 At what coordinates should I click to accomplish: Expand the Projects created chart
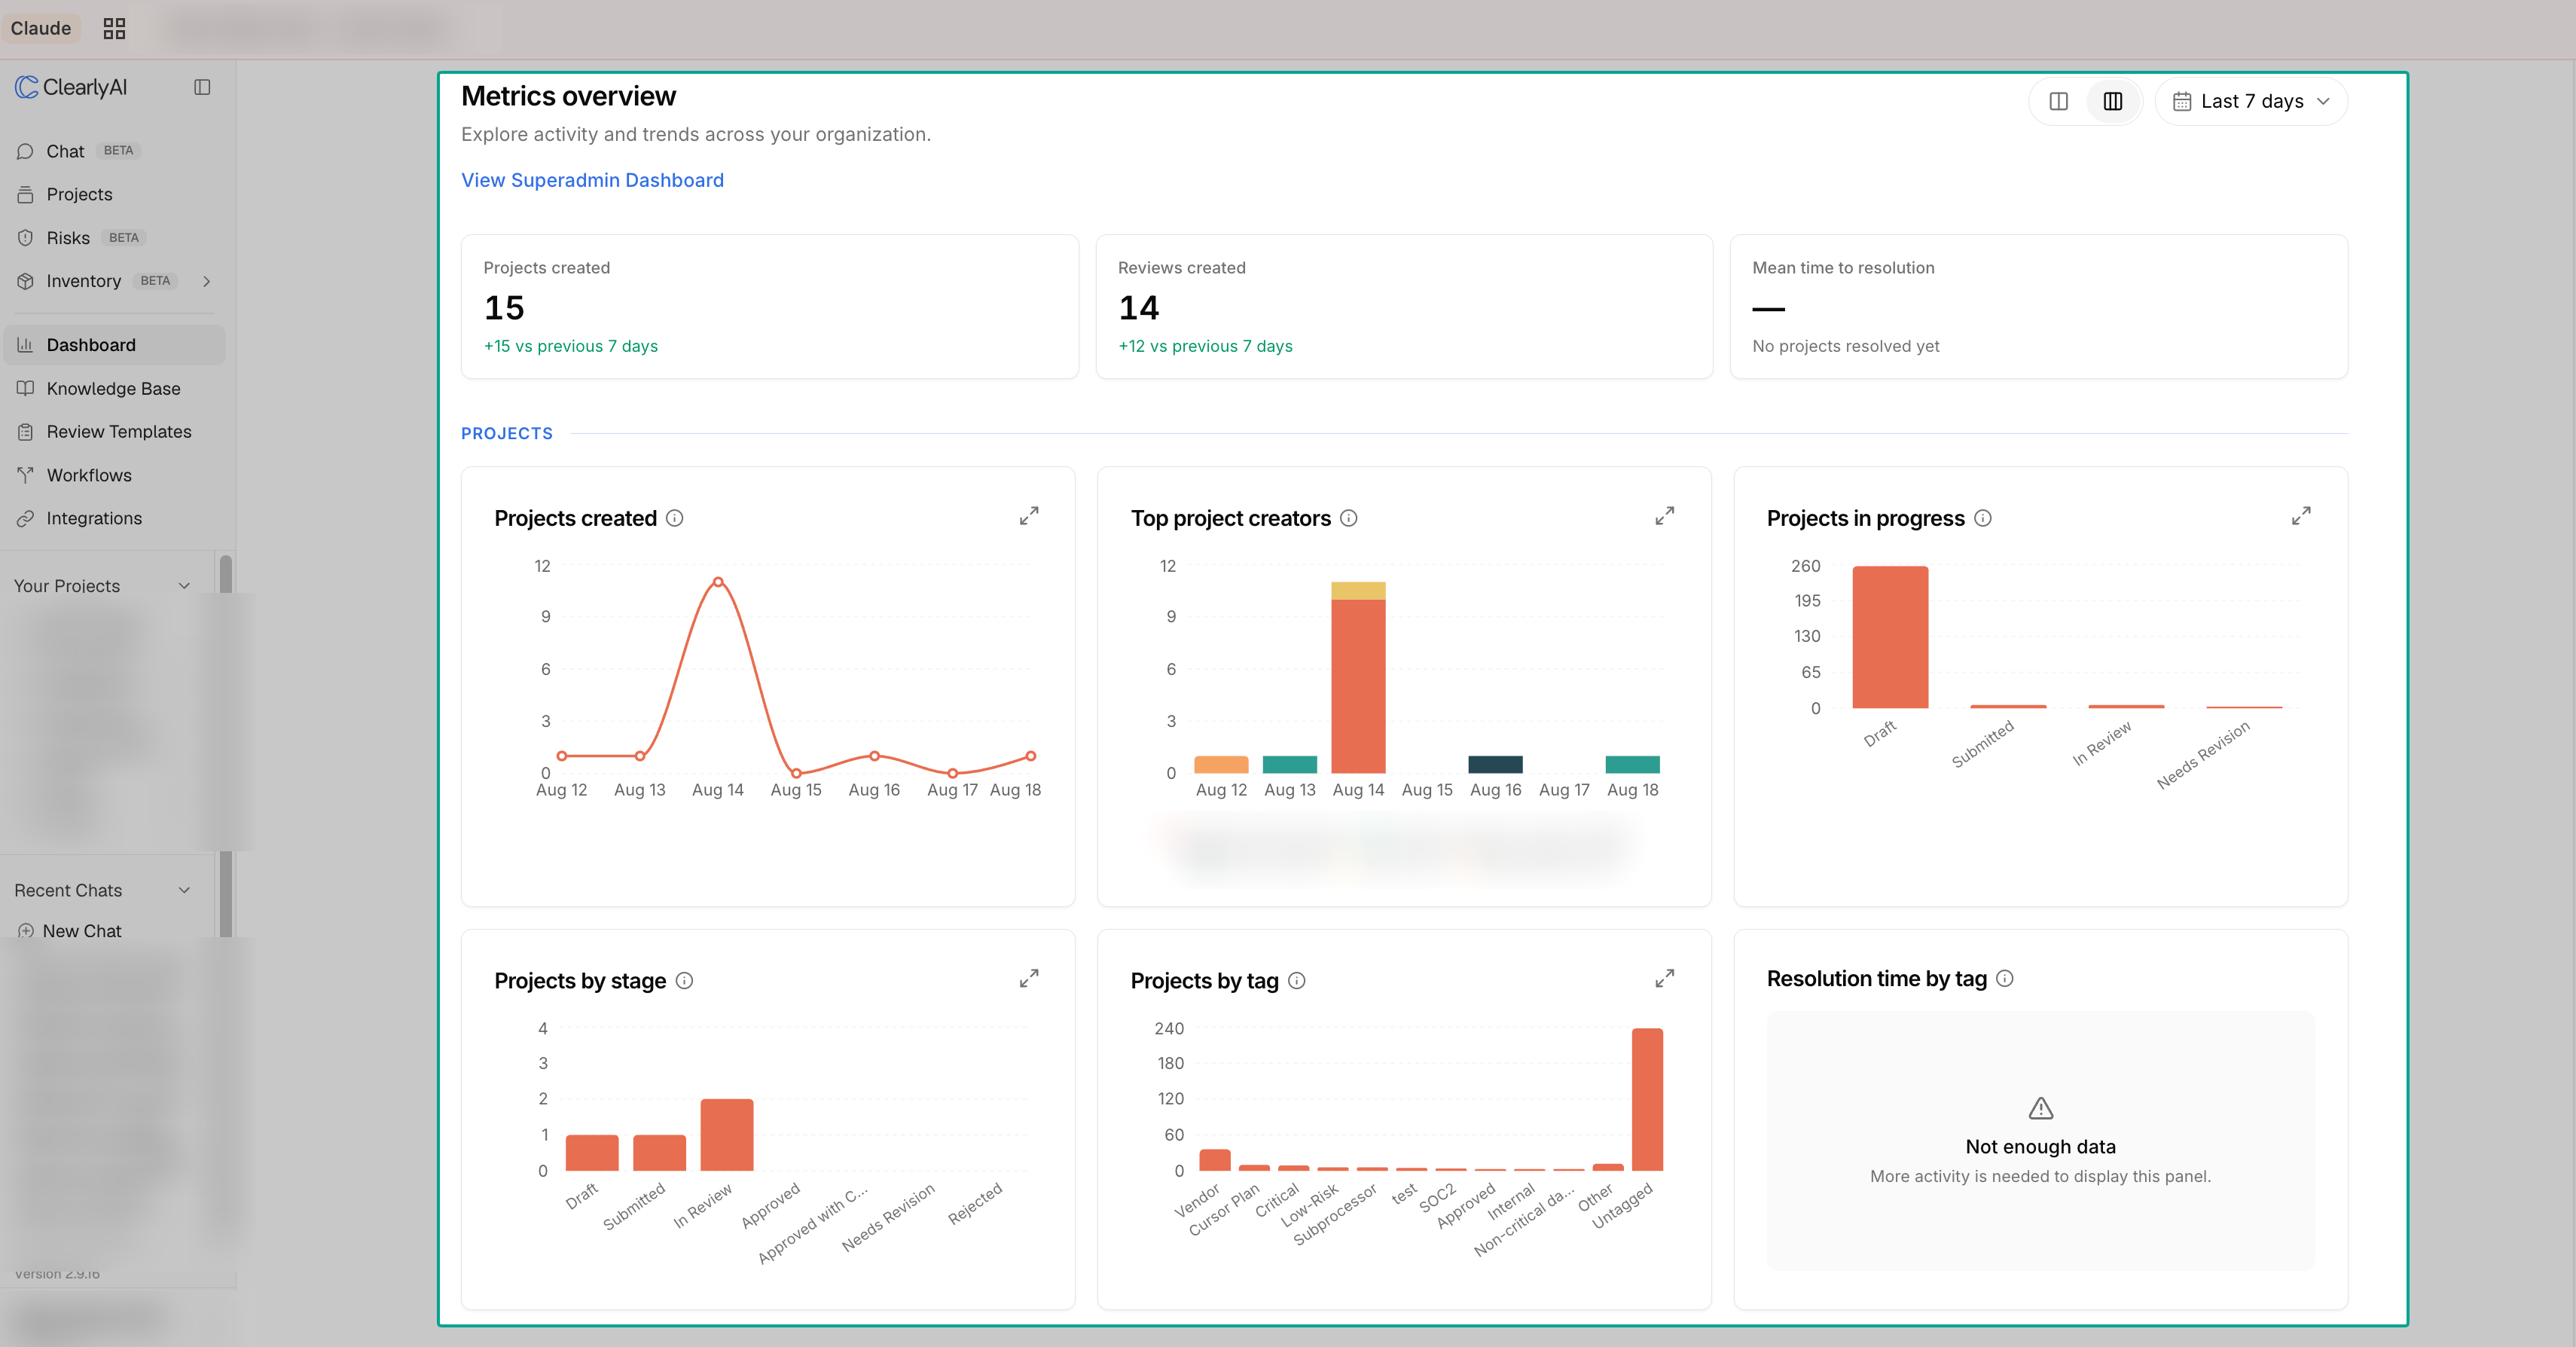(x=1029, y=516)
